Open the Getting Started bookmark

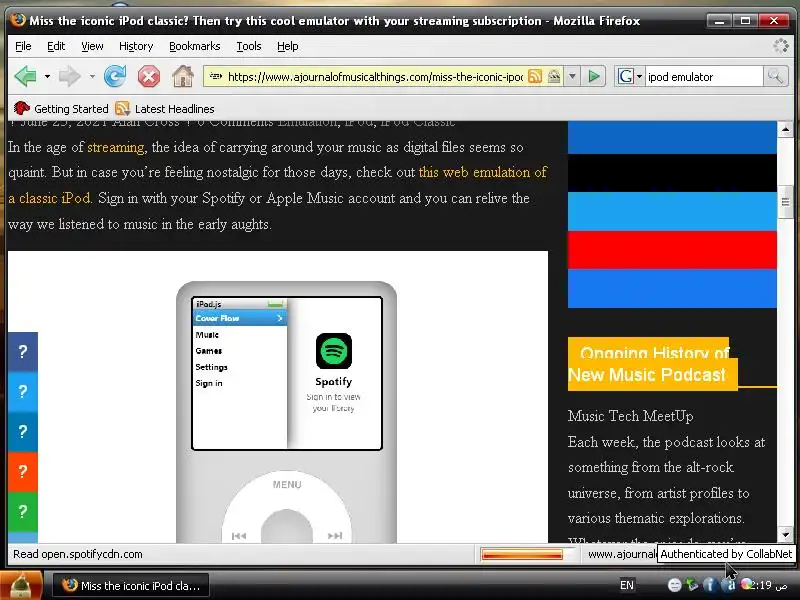coord(61,109)
